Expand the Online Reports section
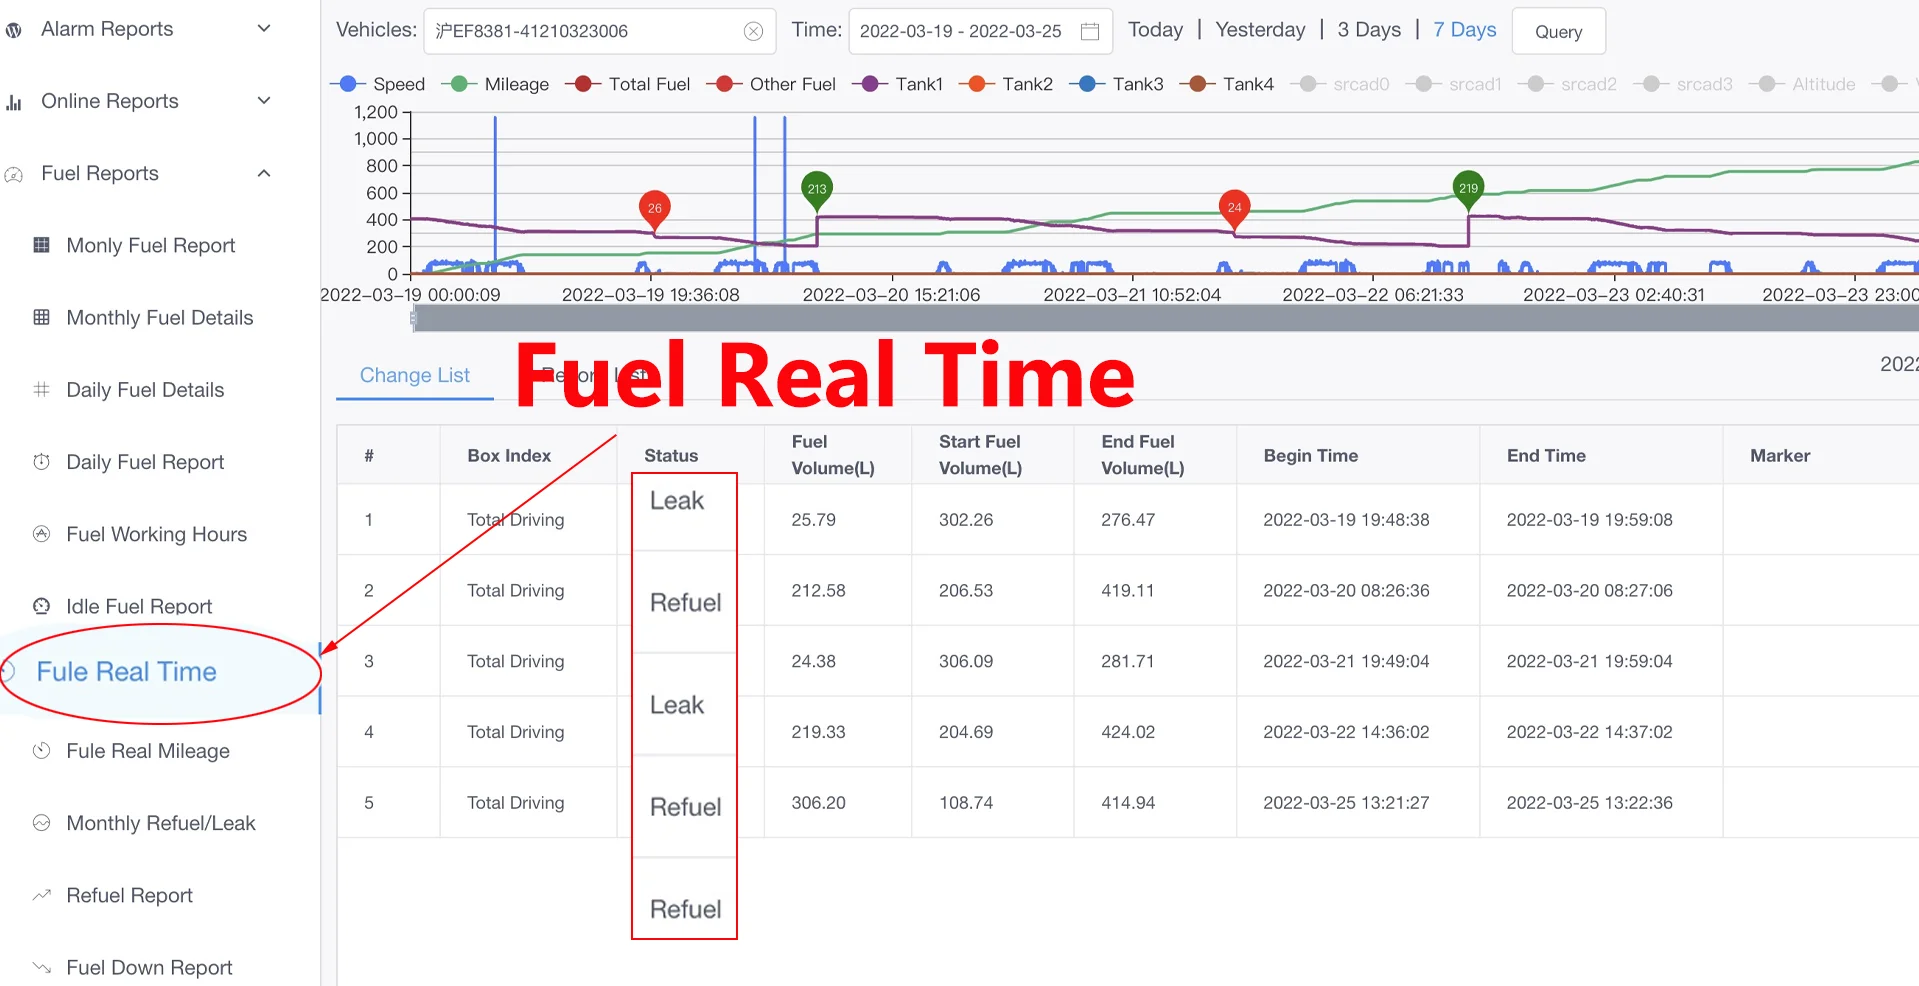The image size is (1919, 986). click(x=263, y=100)
